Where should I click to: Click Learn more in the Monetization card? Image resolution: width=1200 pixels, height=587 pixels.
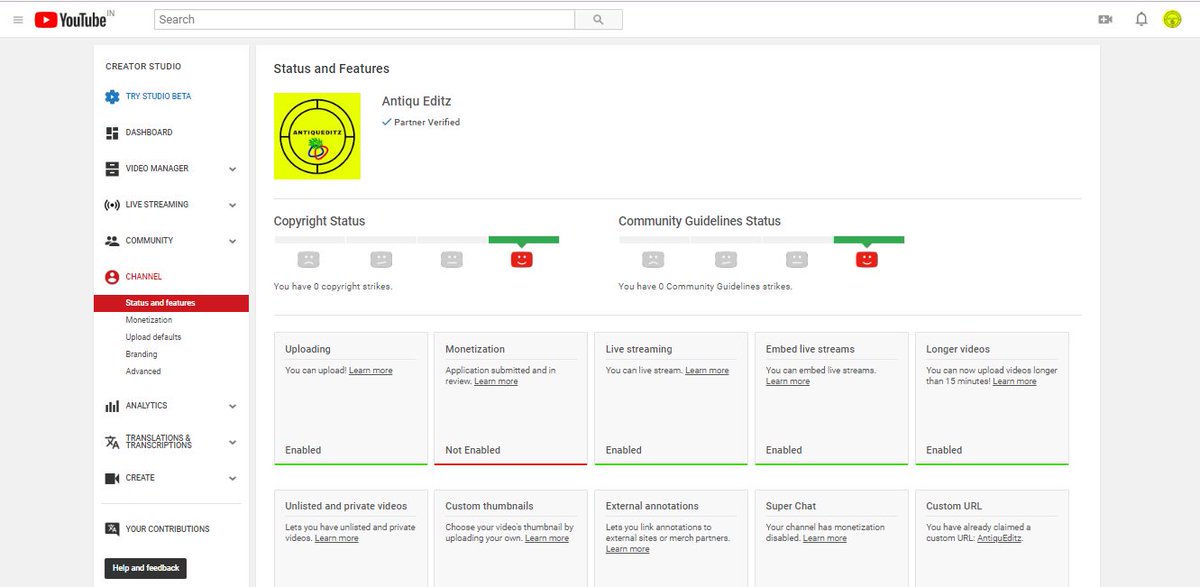496,382
